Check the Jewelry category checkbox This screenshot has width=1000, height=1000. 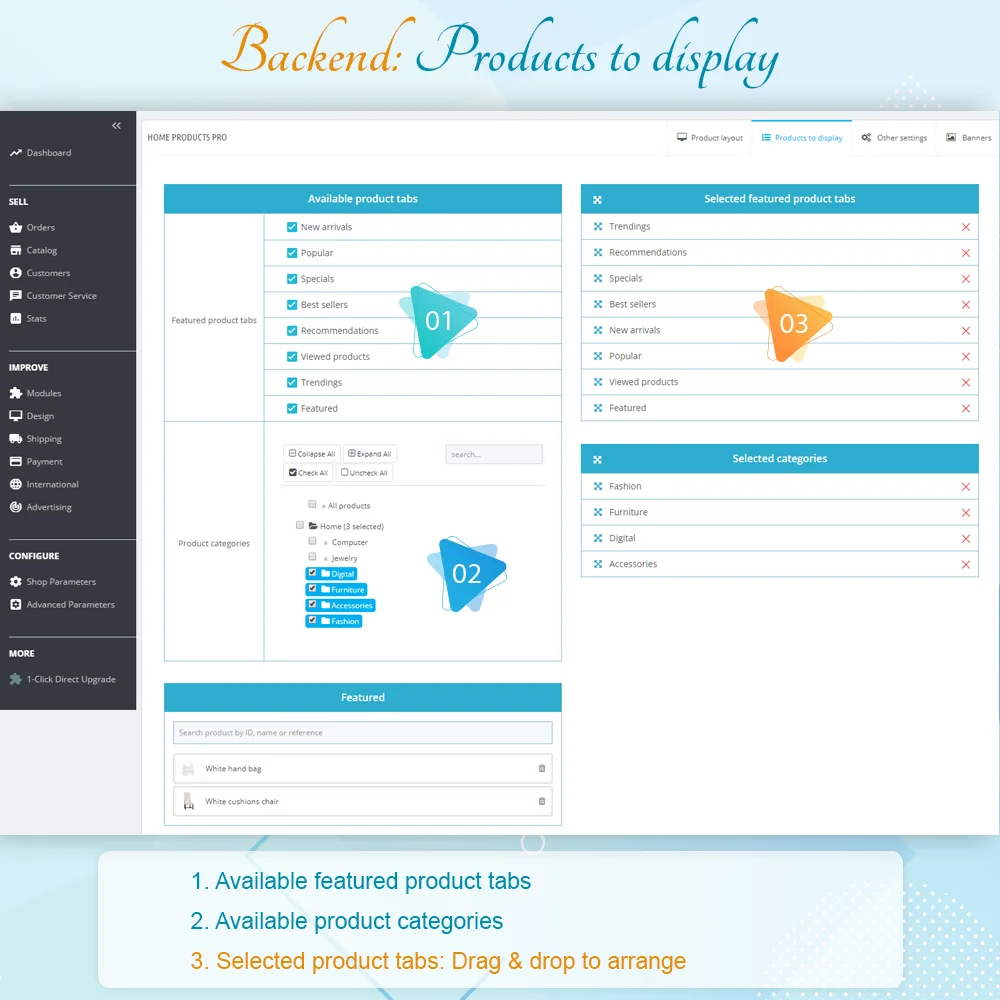pyautogui.click(x=313, y=557)
